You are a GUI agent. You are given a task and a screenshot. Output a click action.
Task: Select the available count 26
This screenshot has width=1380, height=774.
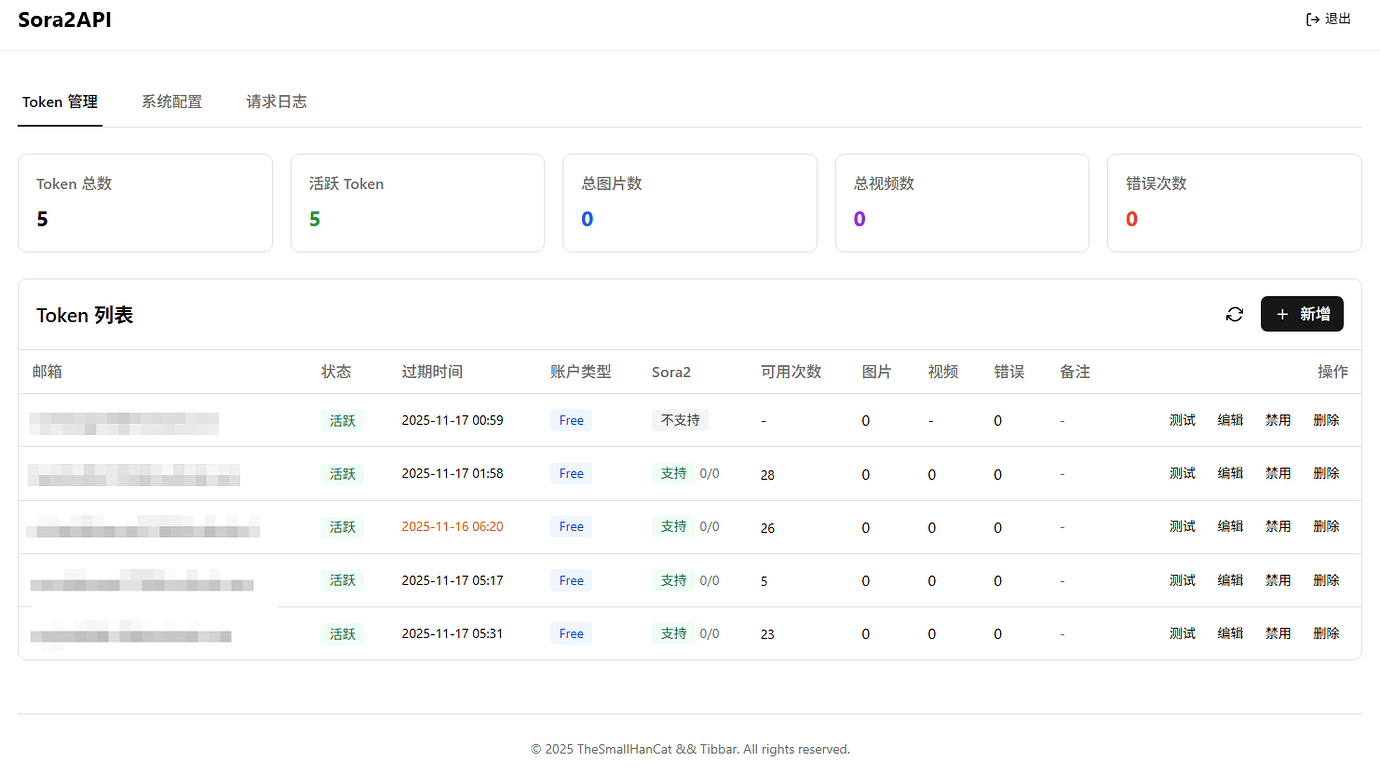pos(768,528)
